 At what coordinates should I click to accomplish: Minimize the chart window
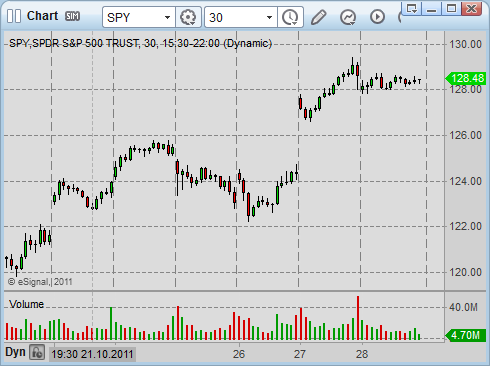[432, 9]
